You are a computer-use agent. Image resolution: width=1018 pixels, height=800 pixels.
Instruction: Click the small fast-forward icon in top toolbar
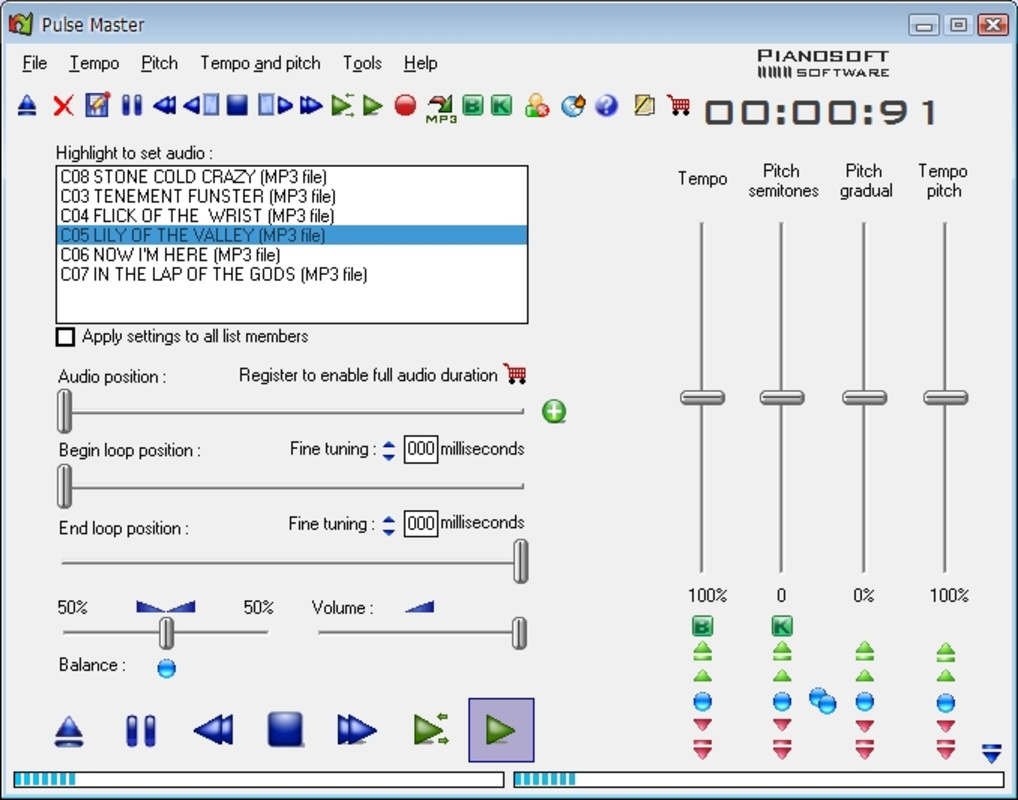tap(312, 105)
